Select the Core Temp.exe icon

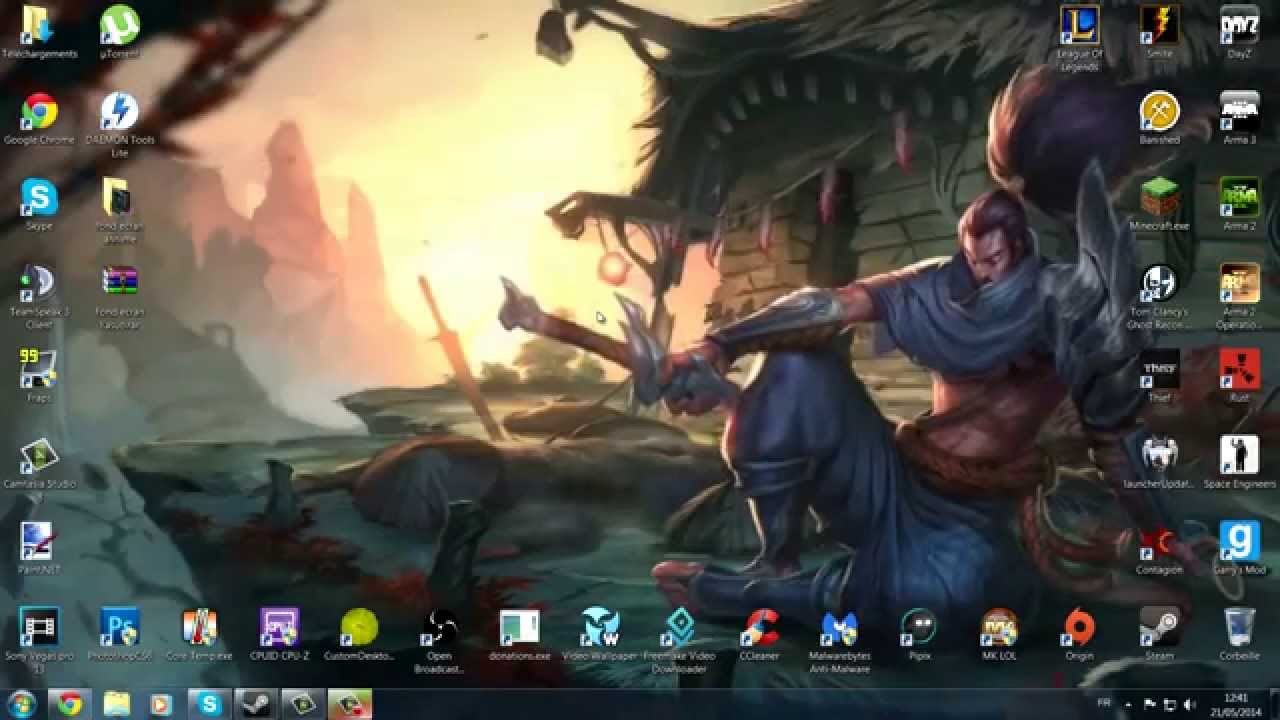[x=199, y=635]
